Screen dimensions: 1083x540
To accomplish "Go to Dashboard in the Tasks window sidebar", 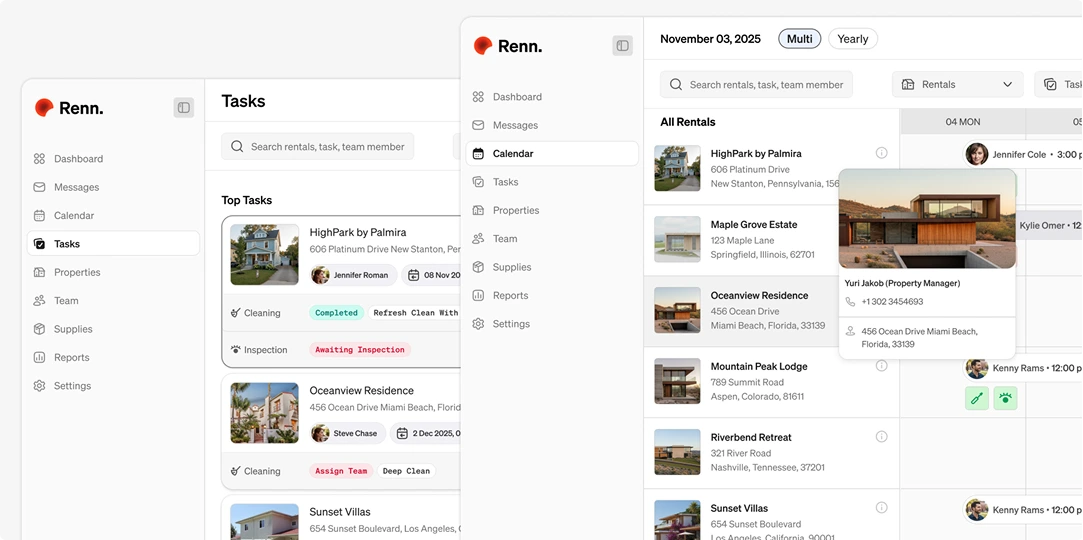I will 78,159.
